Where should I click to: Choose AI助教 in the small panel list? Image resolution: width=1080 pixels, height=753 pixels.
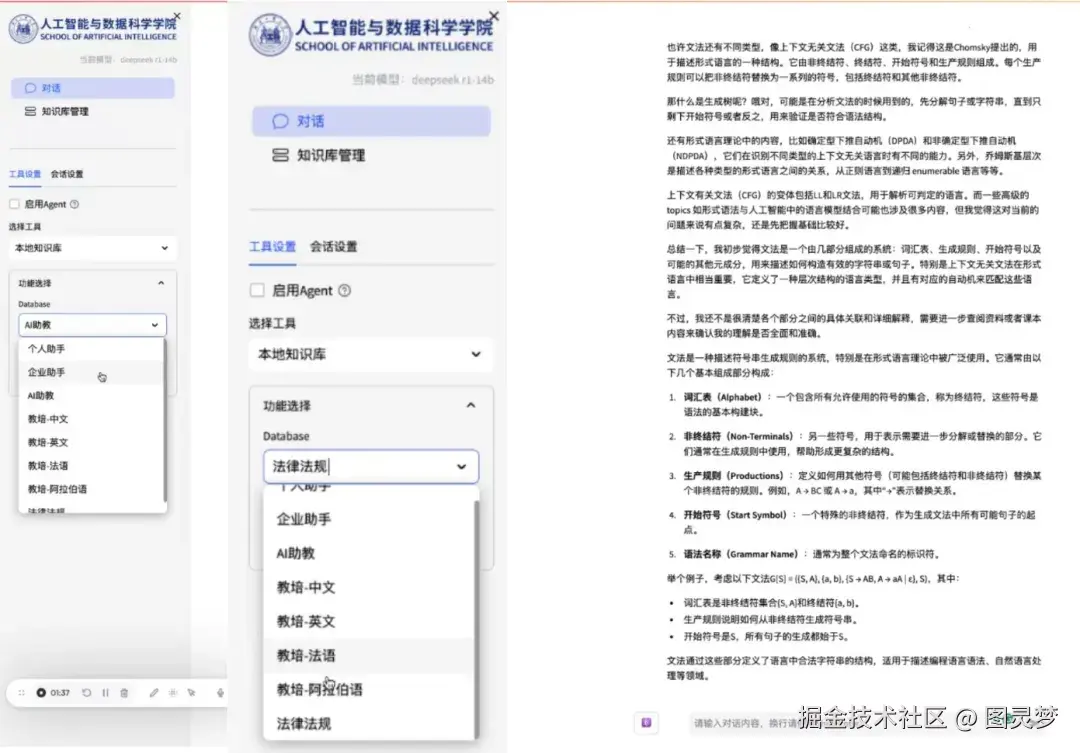click(x=91, y=395)
